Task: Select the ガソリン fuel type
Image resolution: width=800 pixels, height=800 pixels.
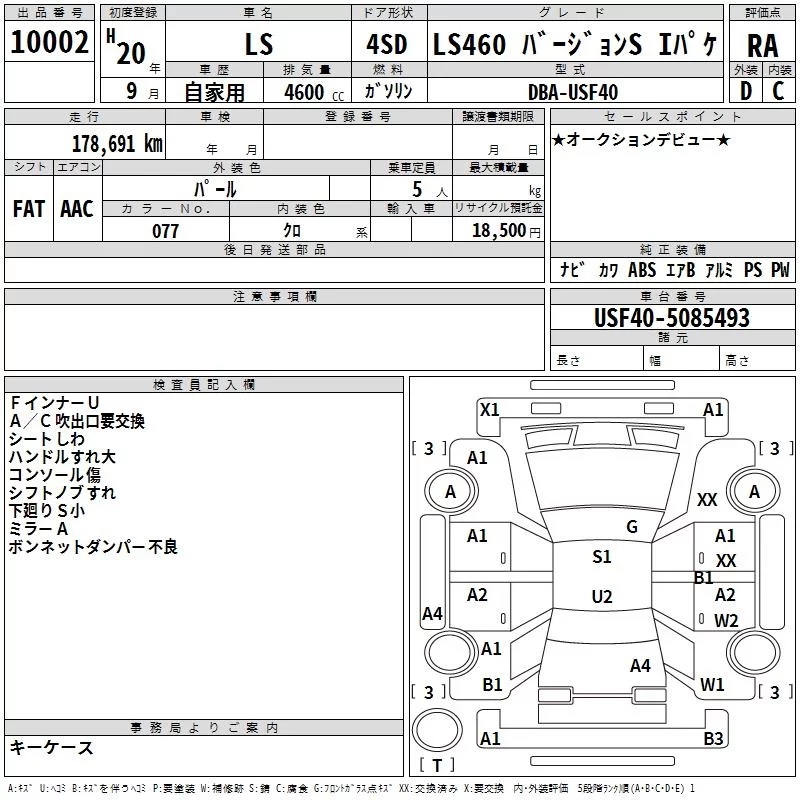Action: click(x=388, y=91)
